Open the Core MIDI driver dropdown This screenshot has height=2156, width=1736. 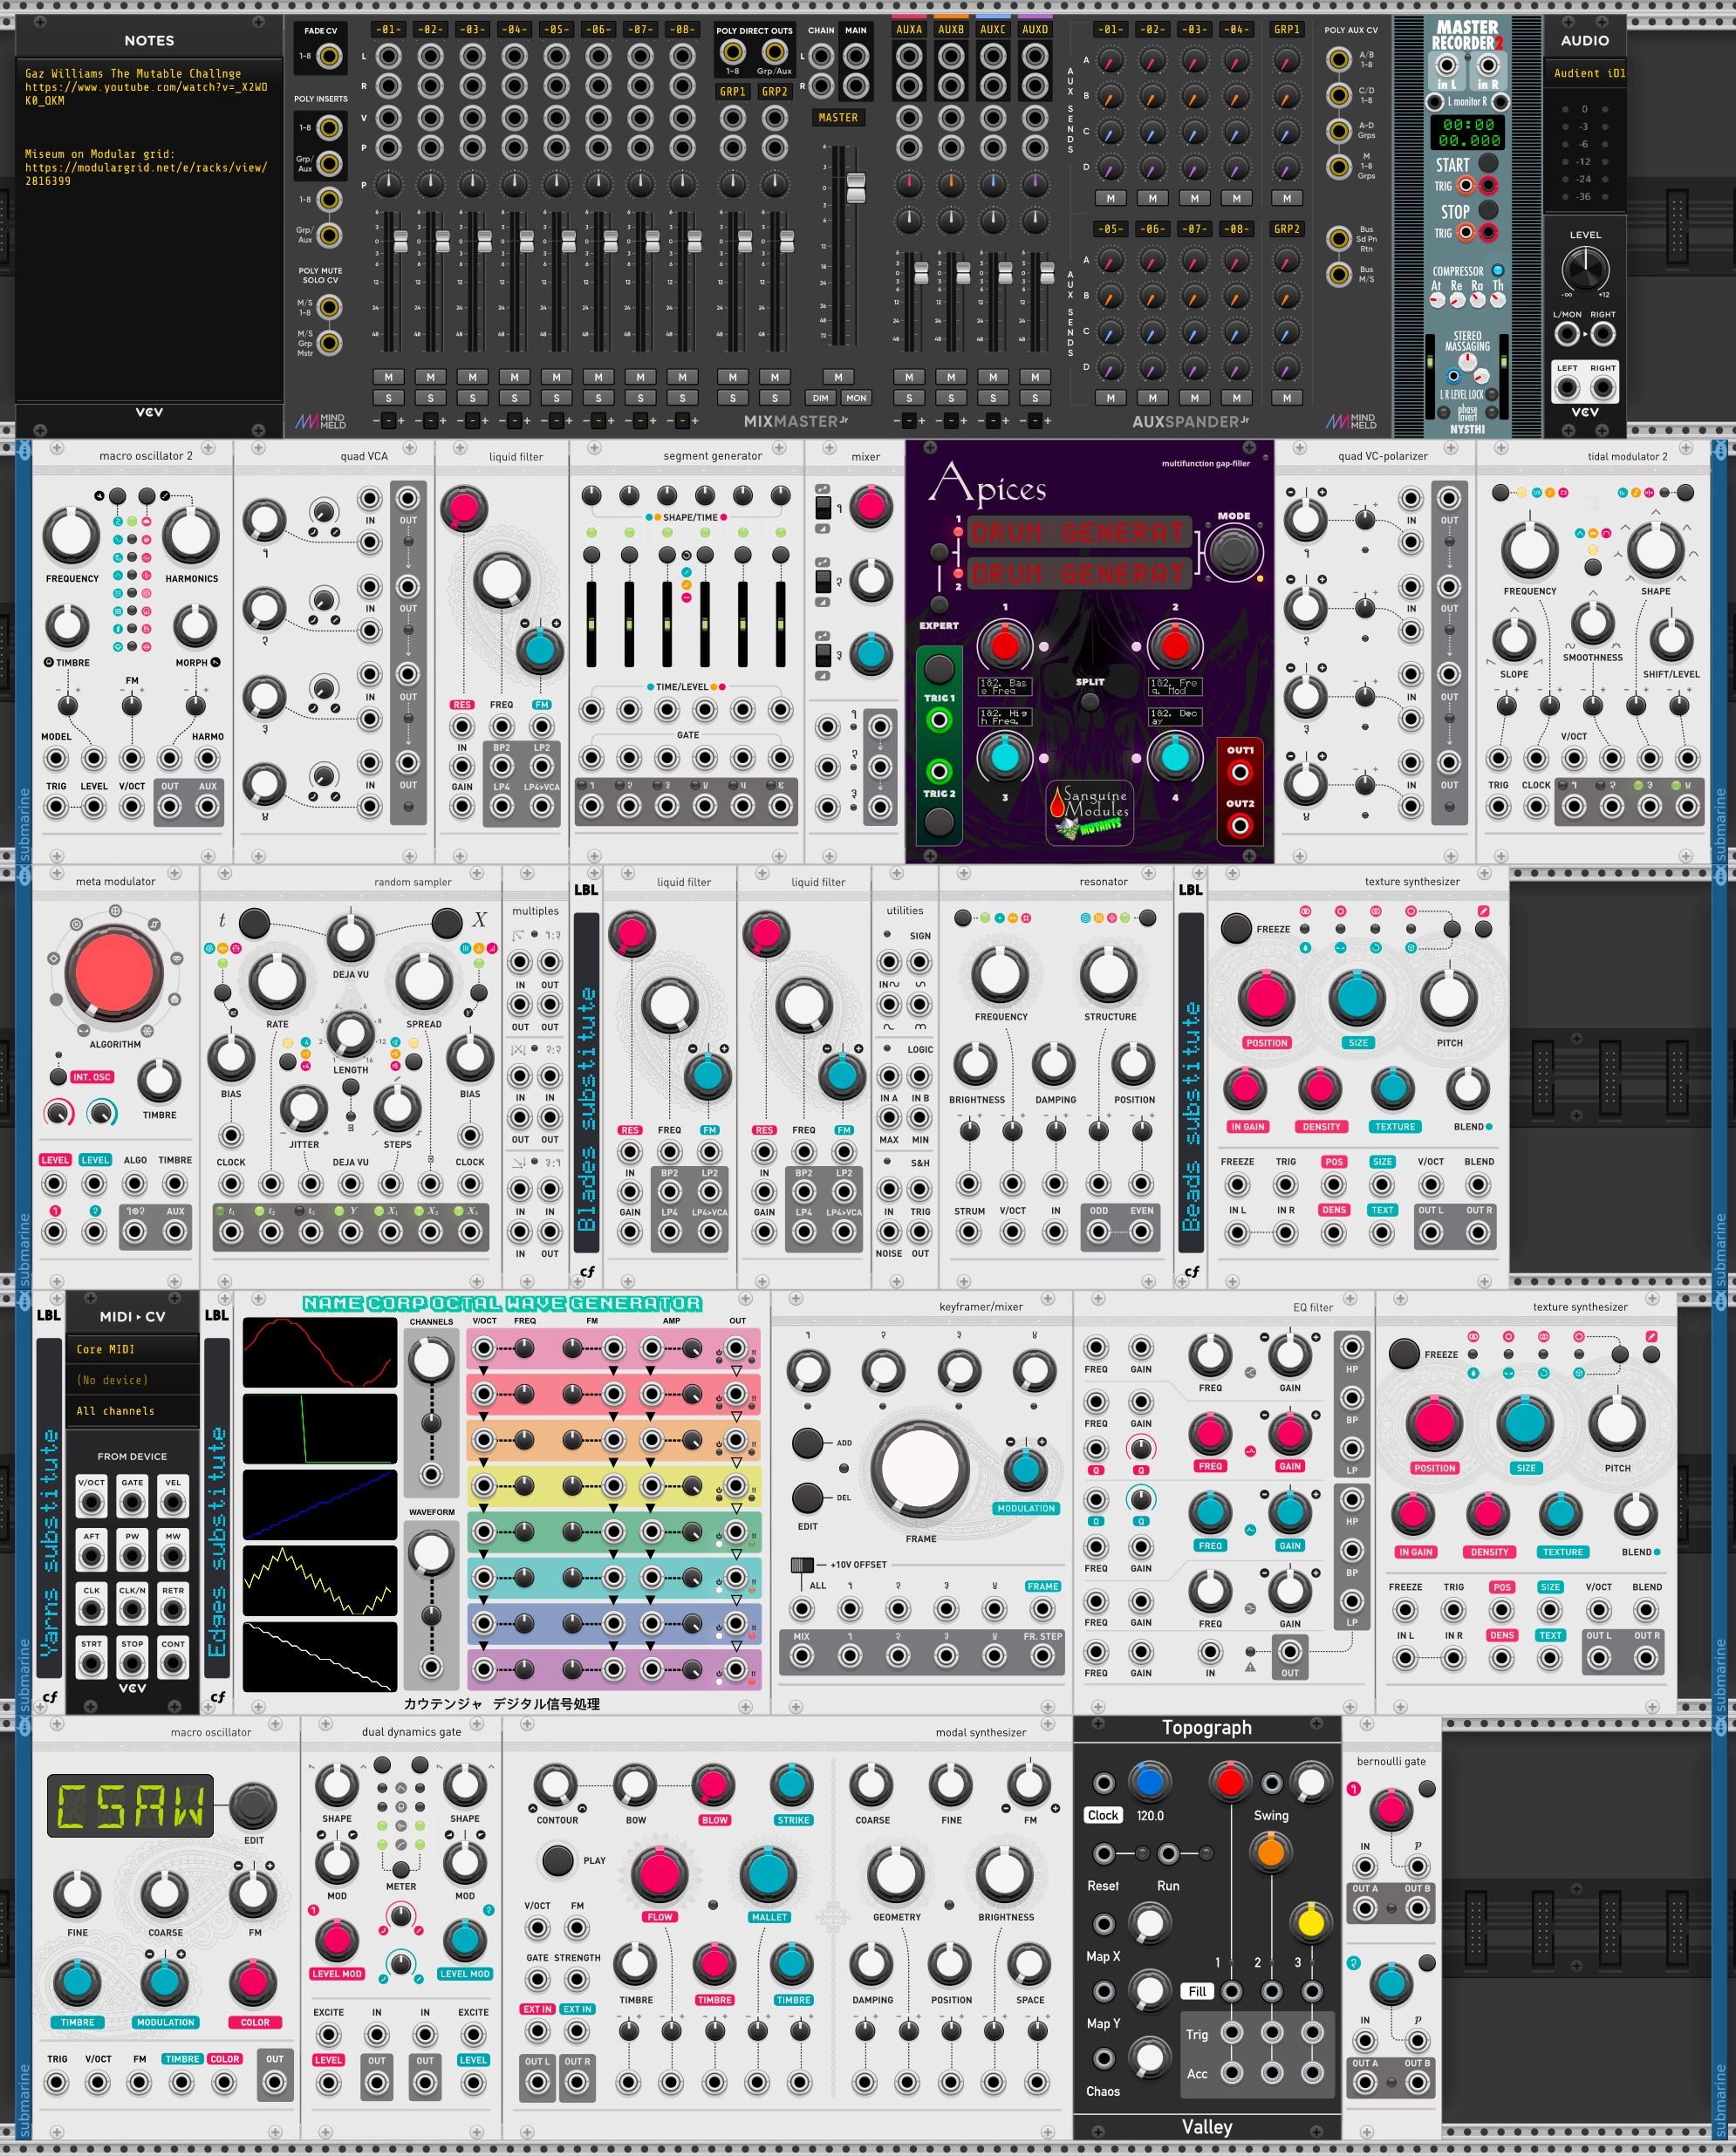(x=131, y=1349)
